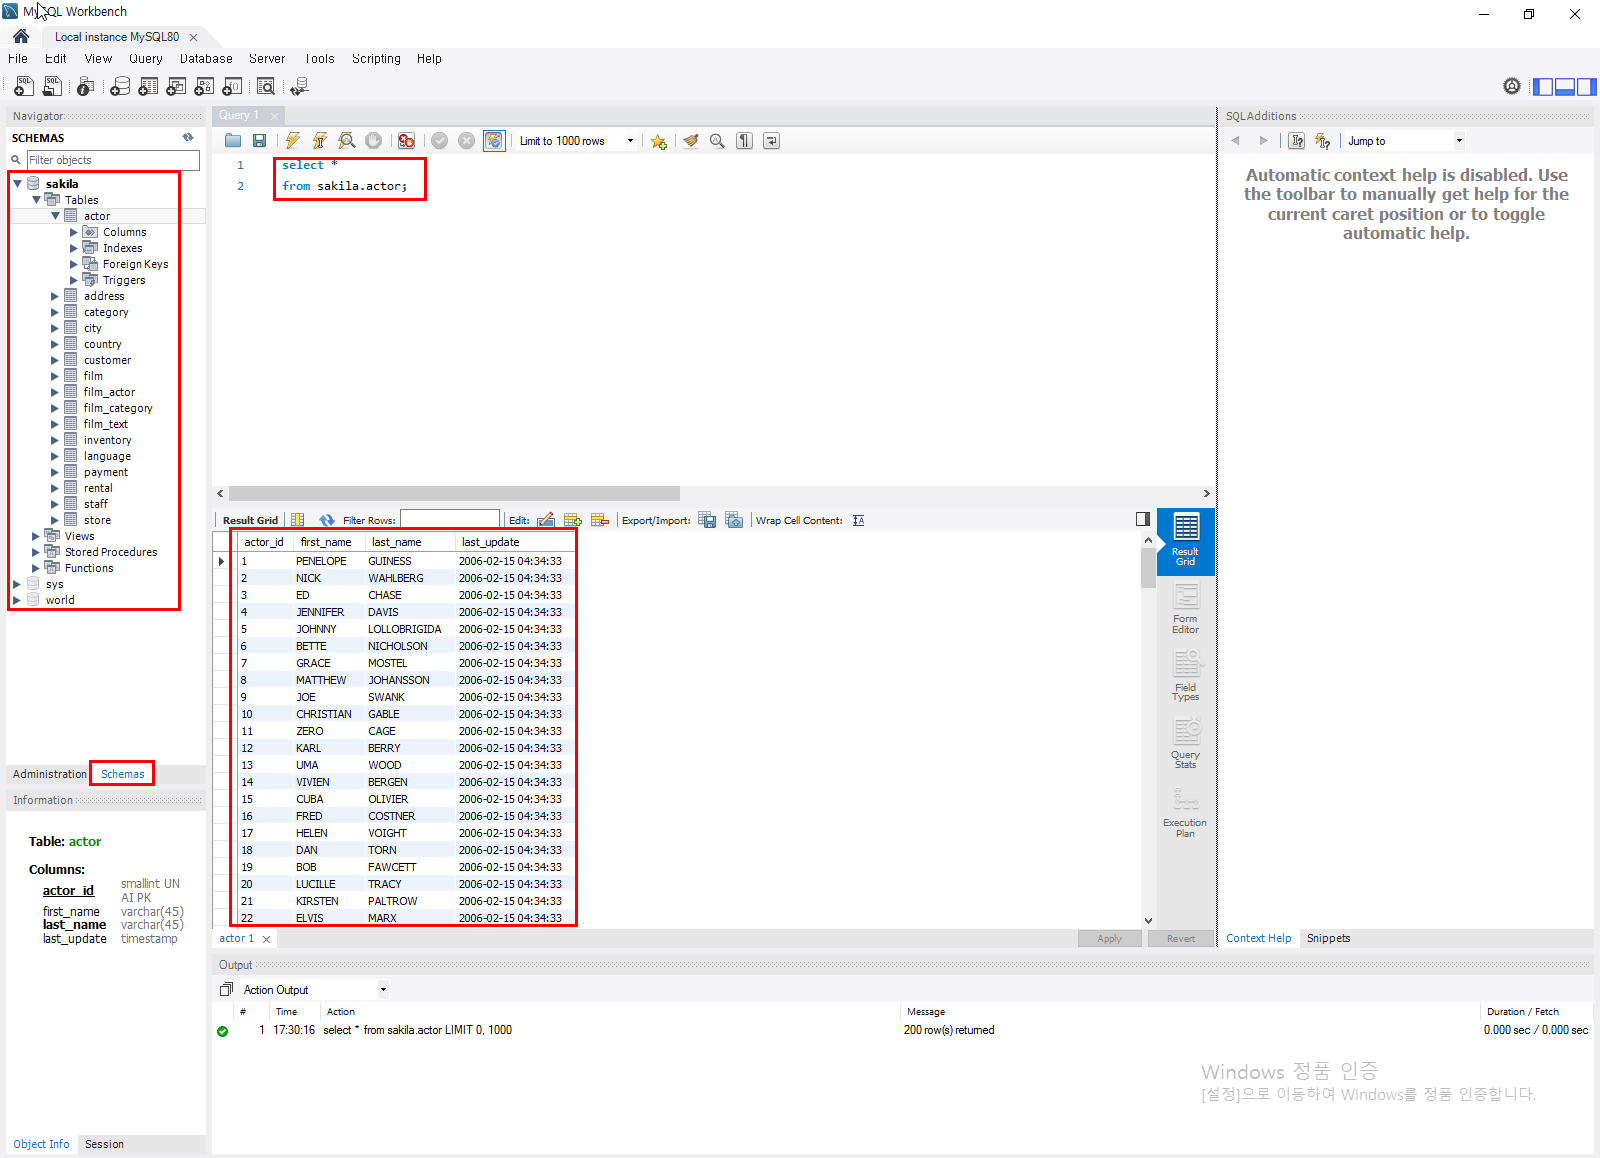Create a new view icon
1600x1158 pixels.
click(x=176, y=87)
